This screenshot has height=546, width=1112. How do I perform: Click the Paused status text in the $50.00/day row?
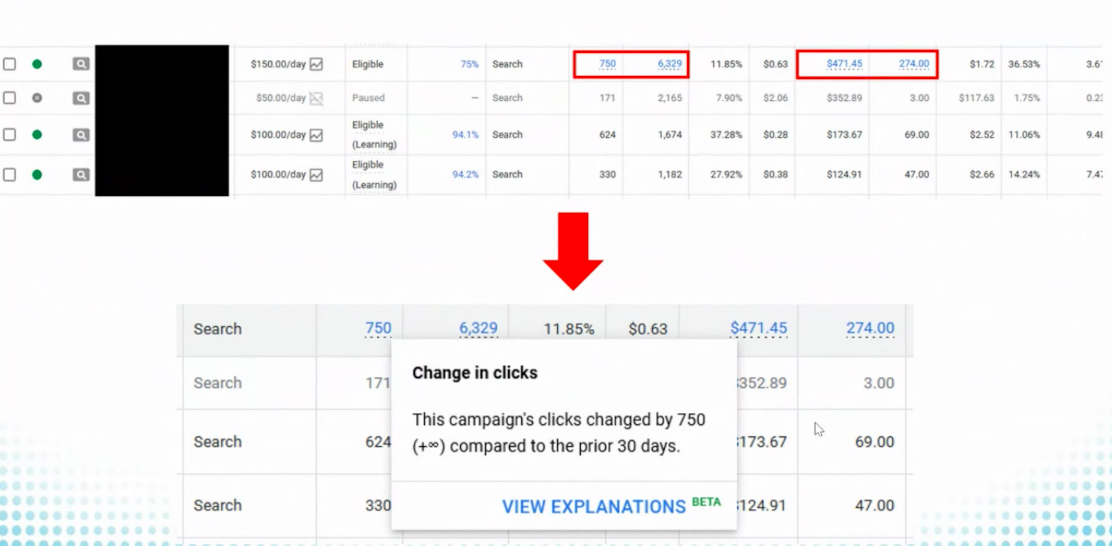[368, 98]
